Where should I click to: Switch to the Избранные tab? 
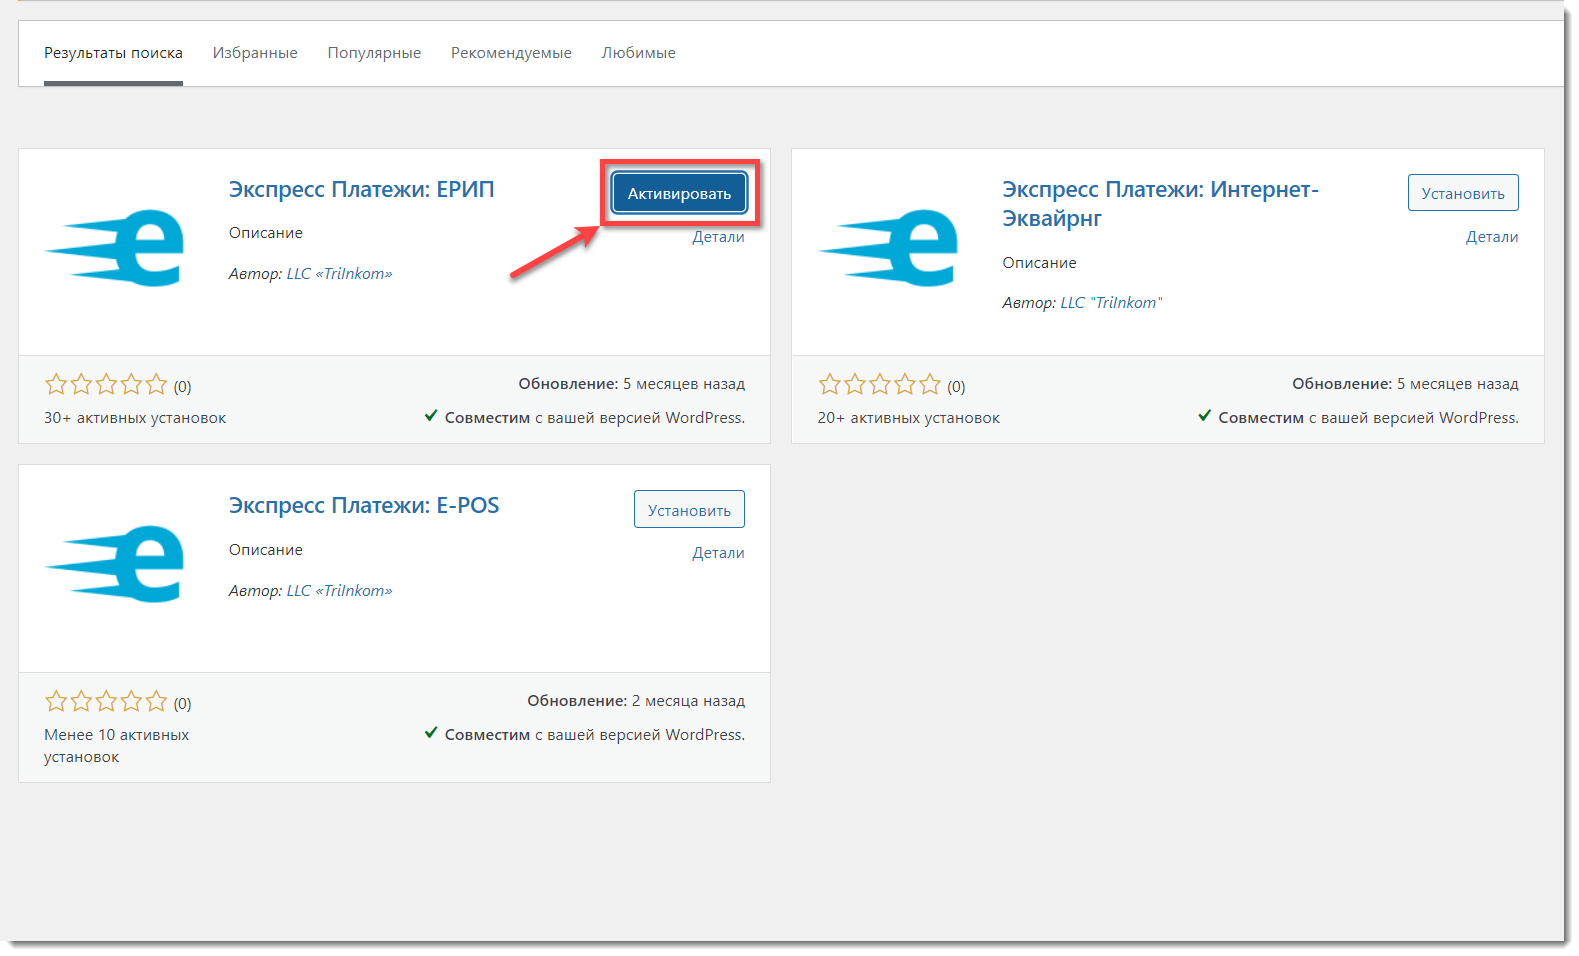coord(255,53)
